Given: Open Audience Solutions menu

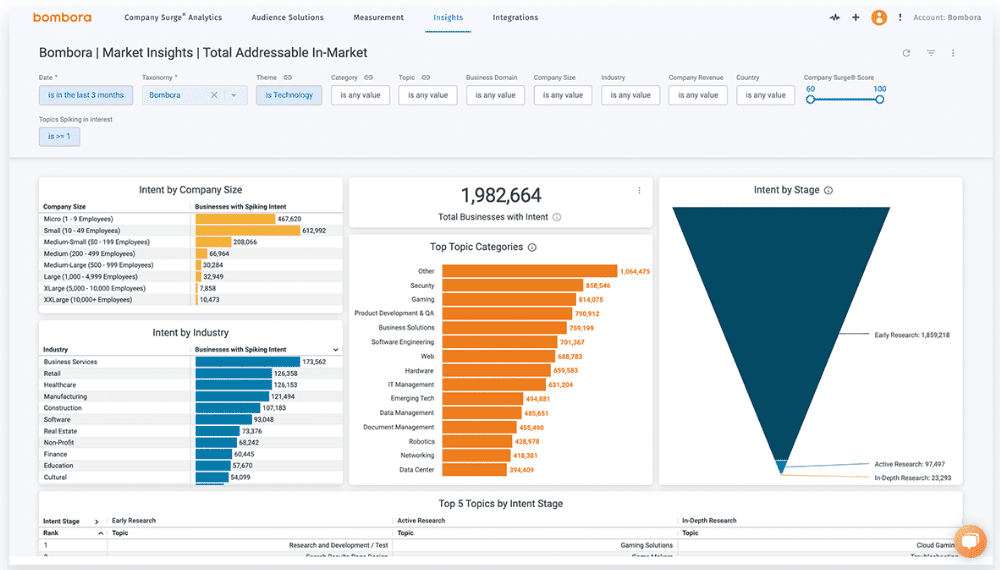Looking at the screenshot, I should pos(288,17).
